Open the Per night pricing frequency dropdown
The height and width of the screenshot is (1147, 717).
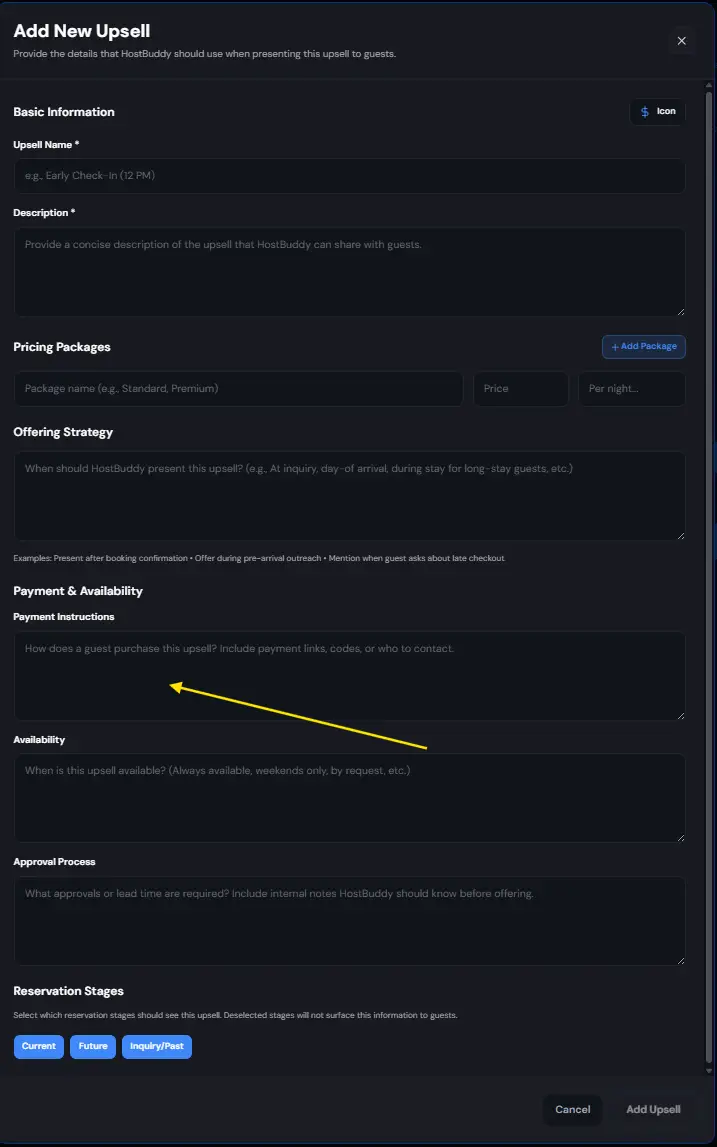631,388
